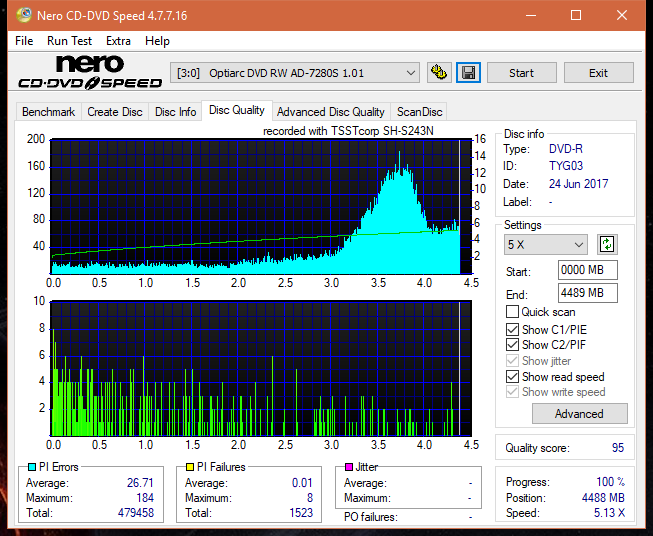The width and height of the screenshot is (653, 536).
Task: Click the Start button
Action: click(521, 73)
